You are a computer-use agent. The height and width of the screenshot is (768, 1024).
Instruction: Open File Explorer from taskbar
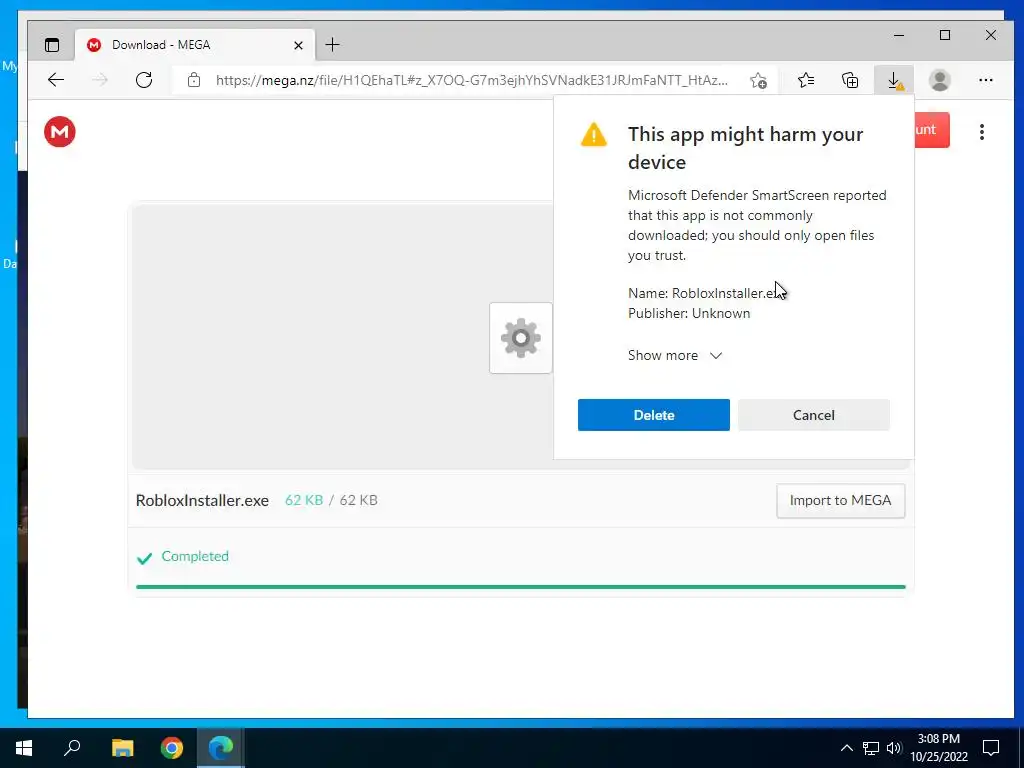(122, 748)
